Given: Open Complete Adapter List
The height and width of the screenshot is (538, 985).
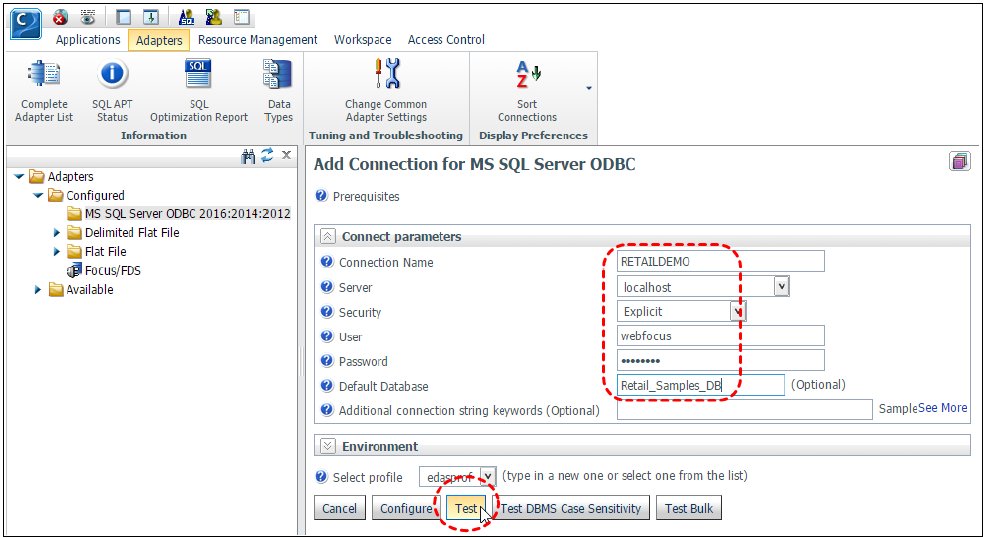Looking at the screenshot, I should (x=44, y=92).
